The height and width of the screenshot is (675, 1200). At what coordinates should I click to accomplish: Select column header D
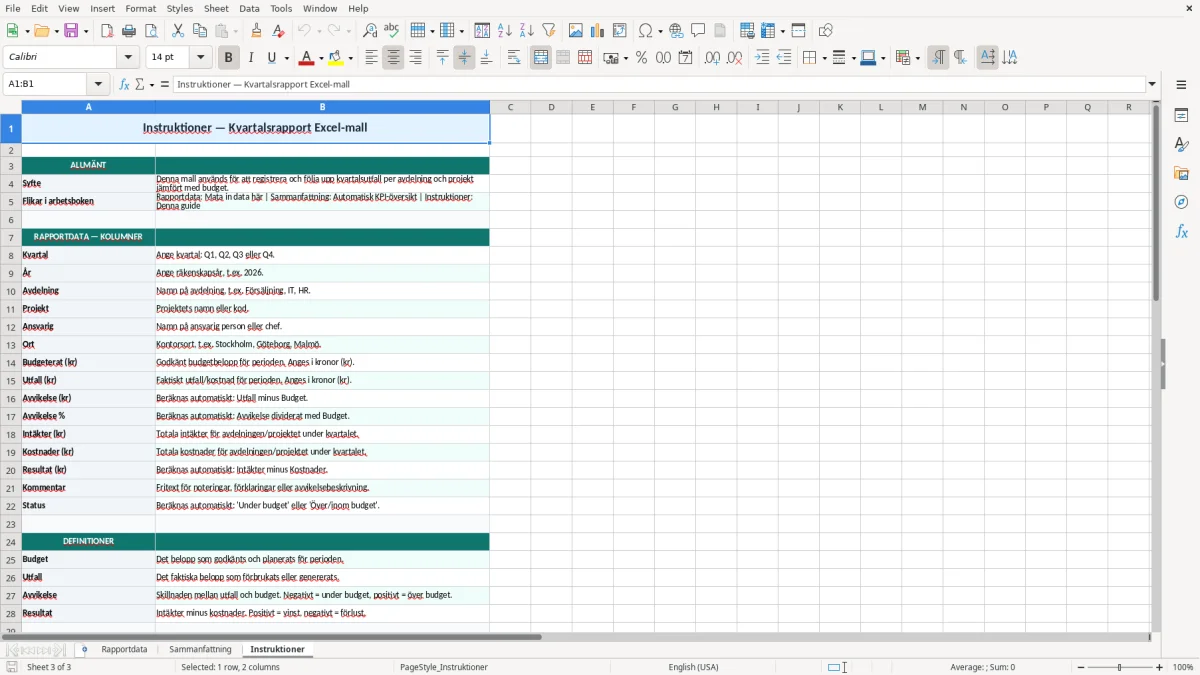tap(551, 107)
